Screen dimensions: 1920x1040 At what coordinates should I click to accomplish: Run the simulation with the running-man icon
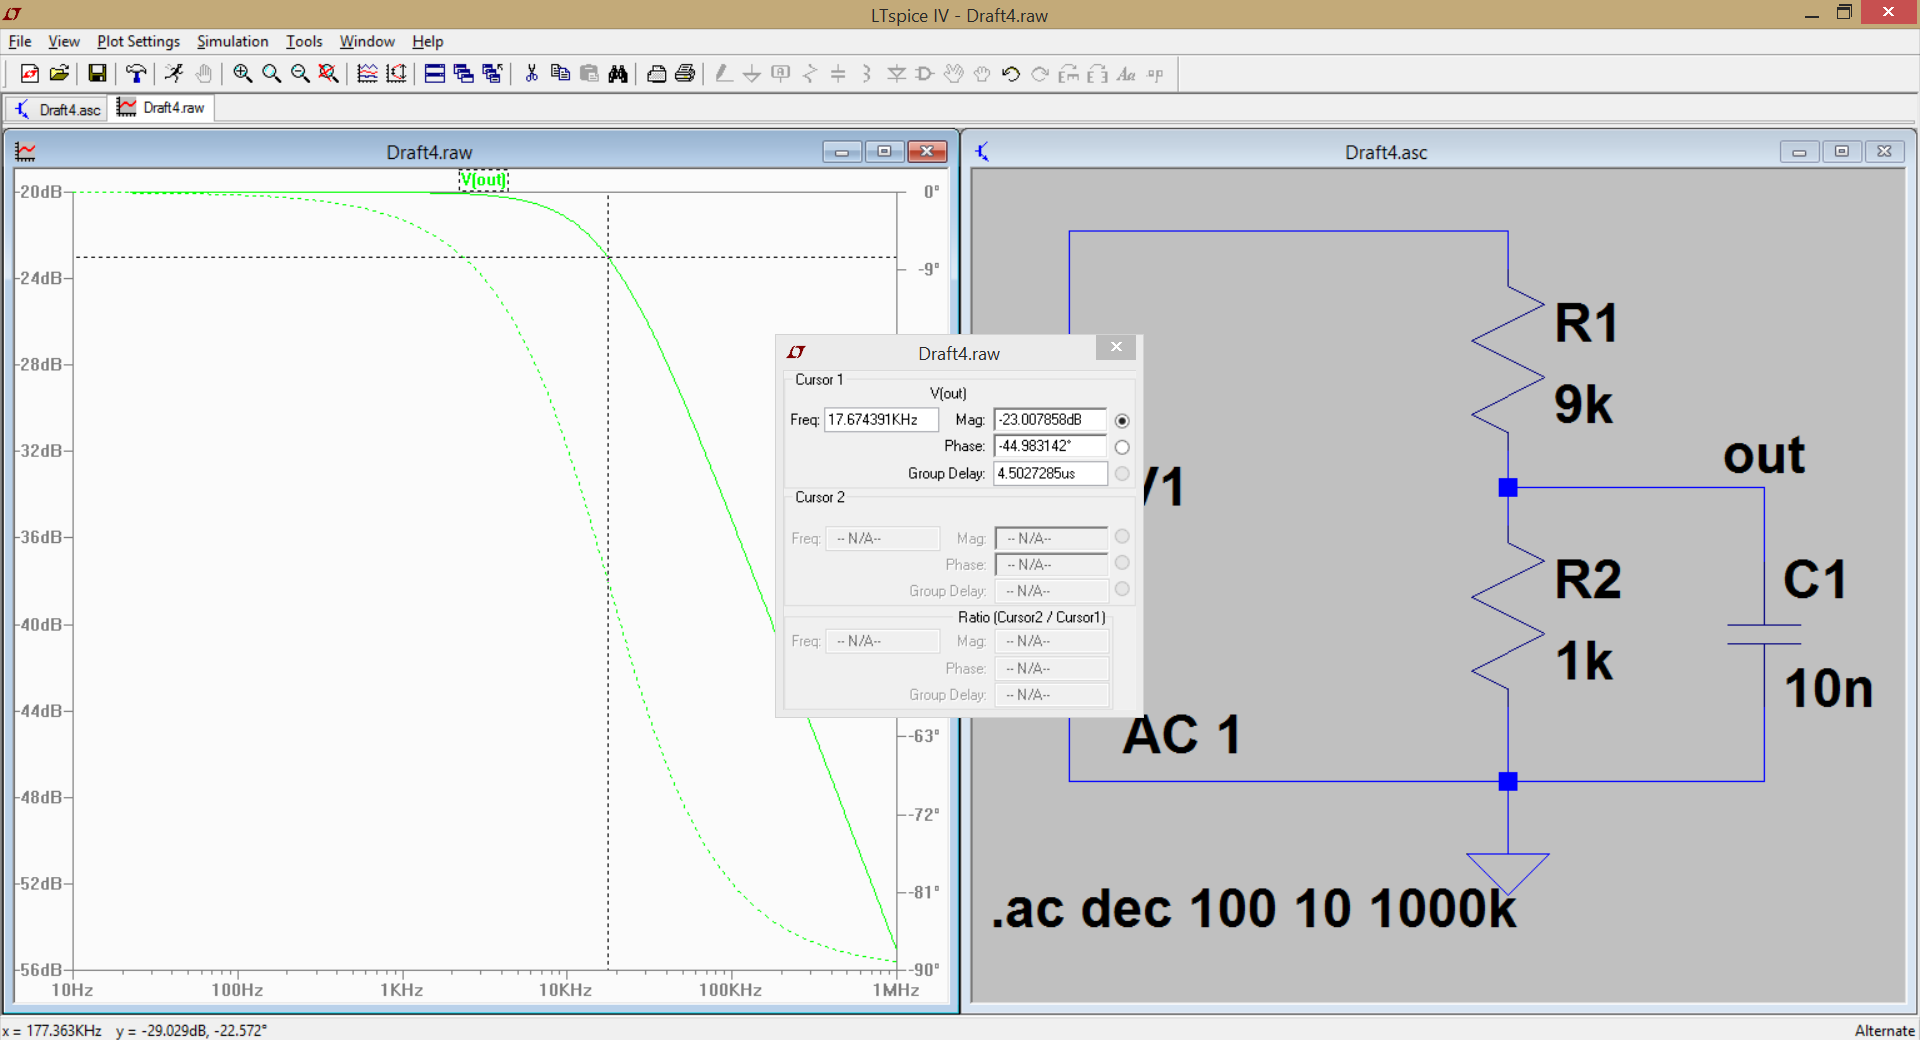pos(174,73)
